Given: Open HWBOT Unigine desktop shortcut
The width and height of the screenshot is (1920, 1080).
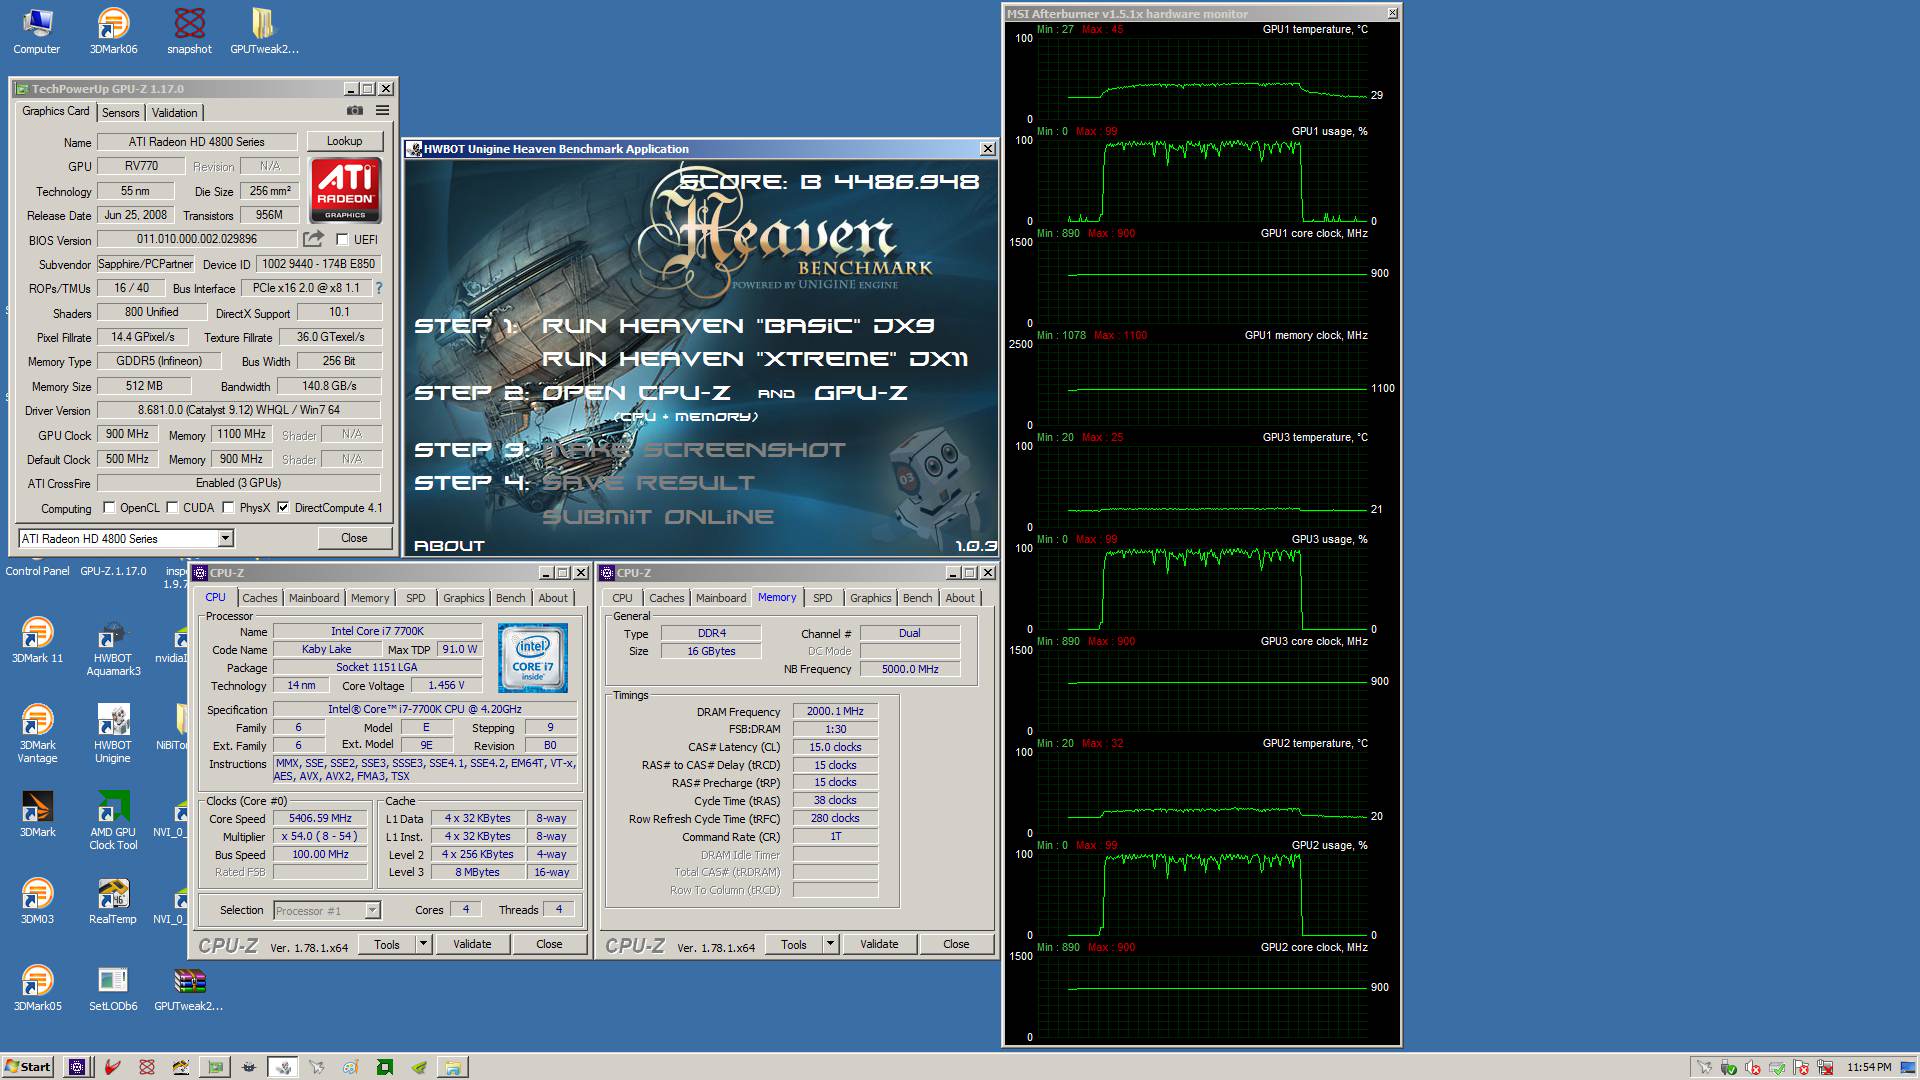Looking at the screenshot, I should (113, 734).
